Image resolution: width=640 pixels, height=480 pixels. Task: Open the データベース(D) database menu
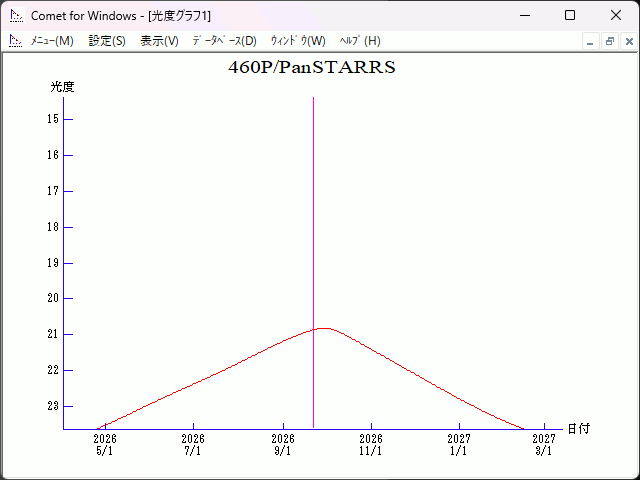224,41
